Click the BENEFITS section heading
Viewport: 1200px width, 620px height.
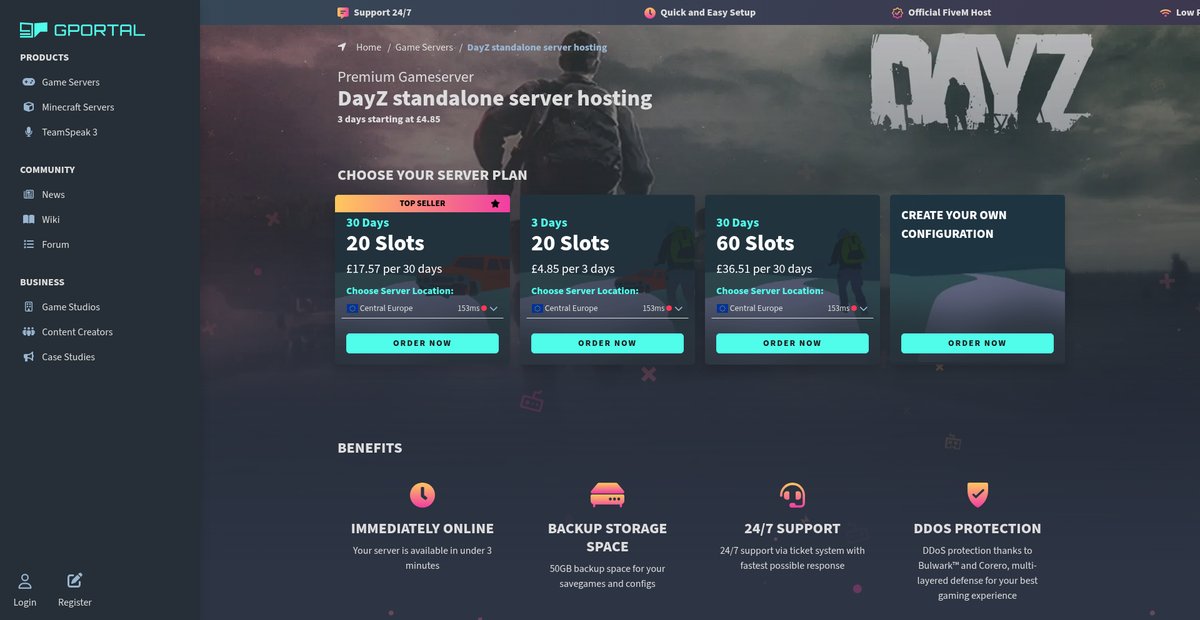point(370,448)
